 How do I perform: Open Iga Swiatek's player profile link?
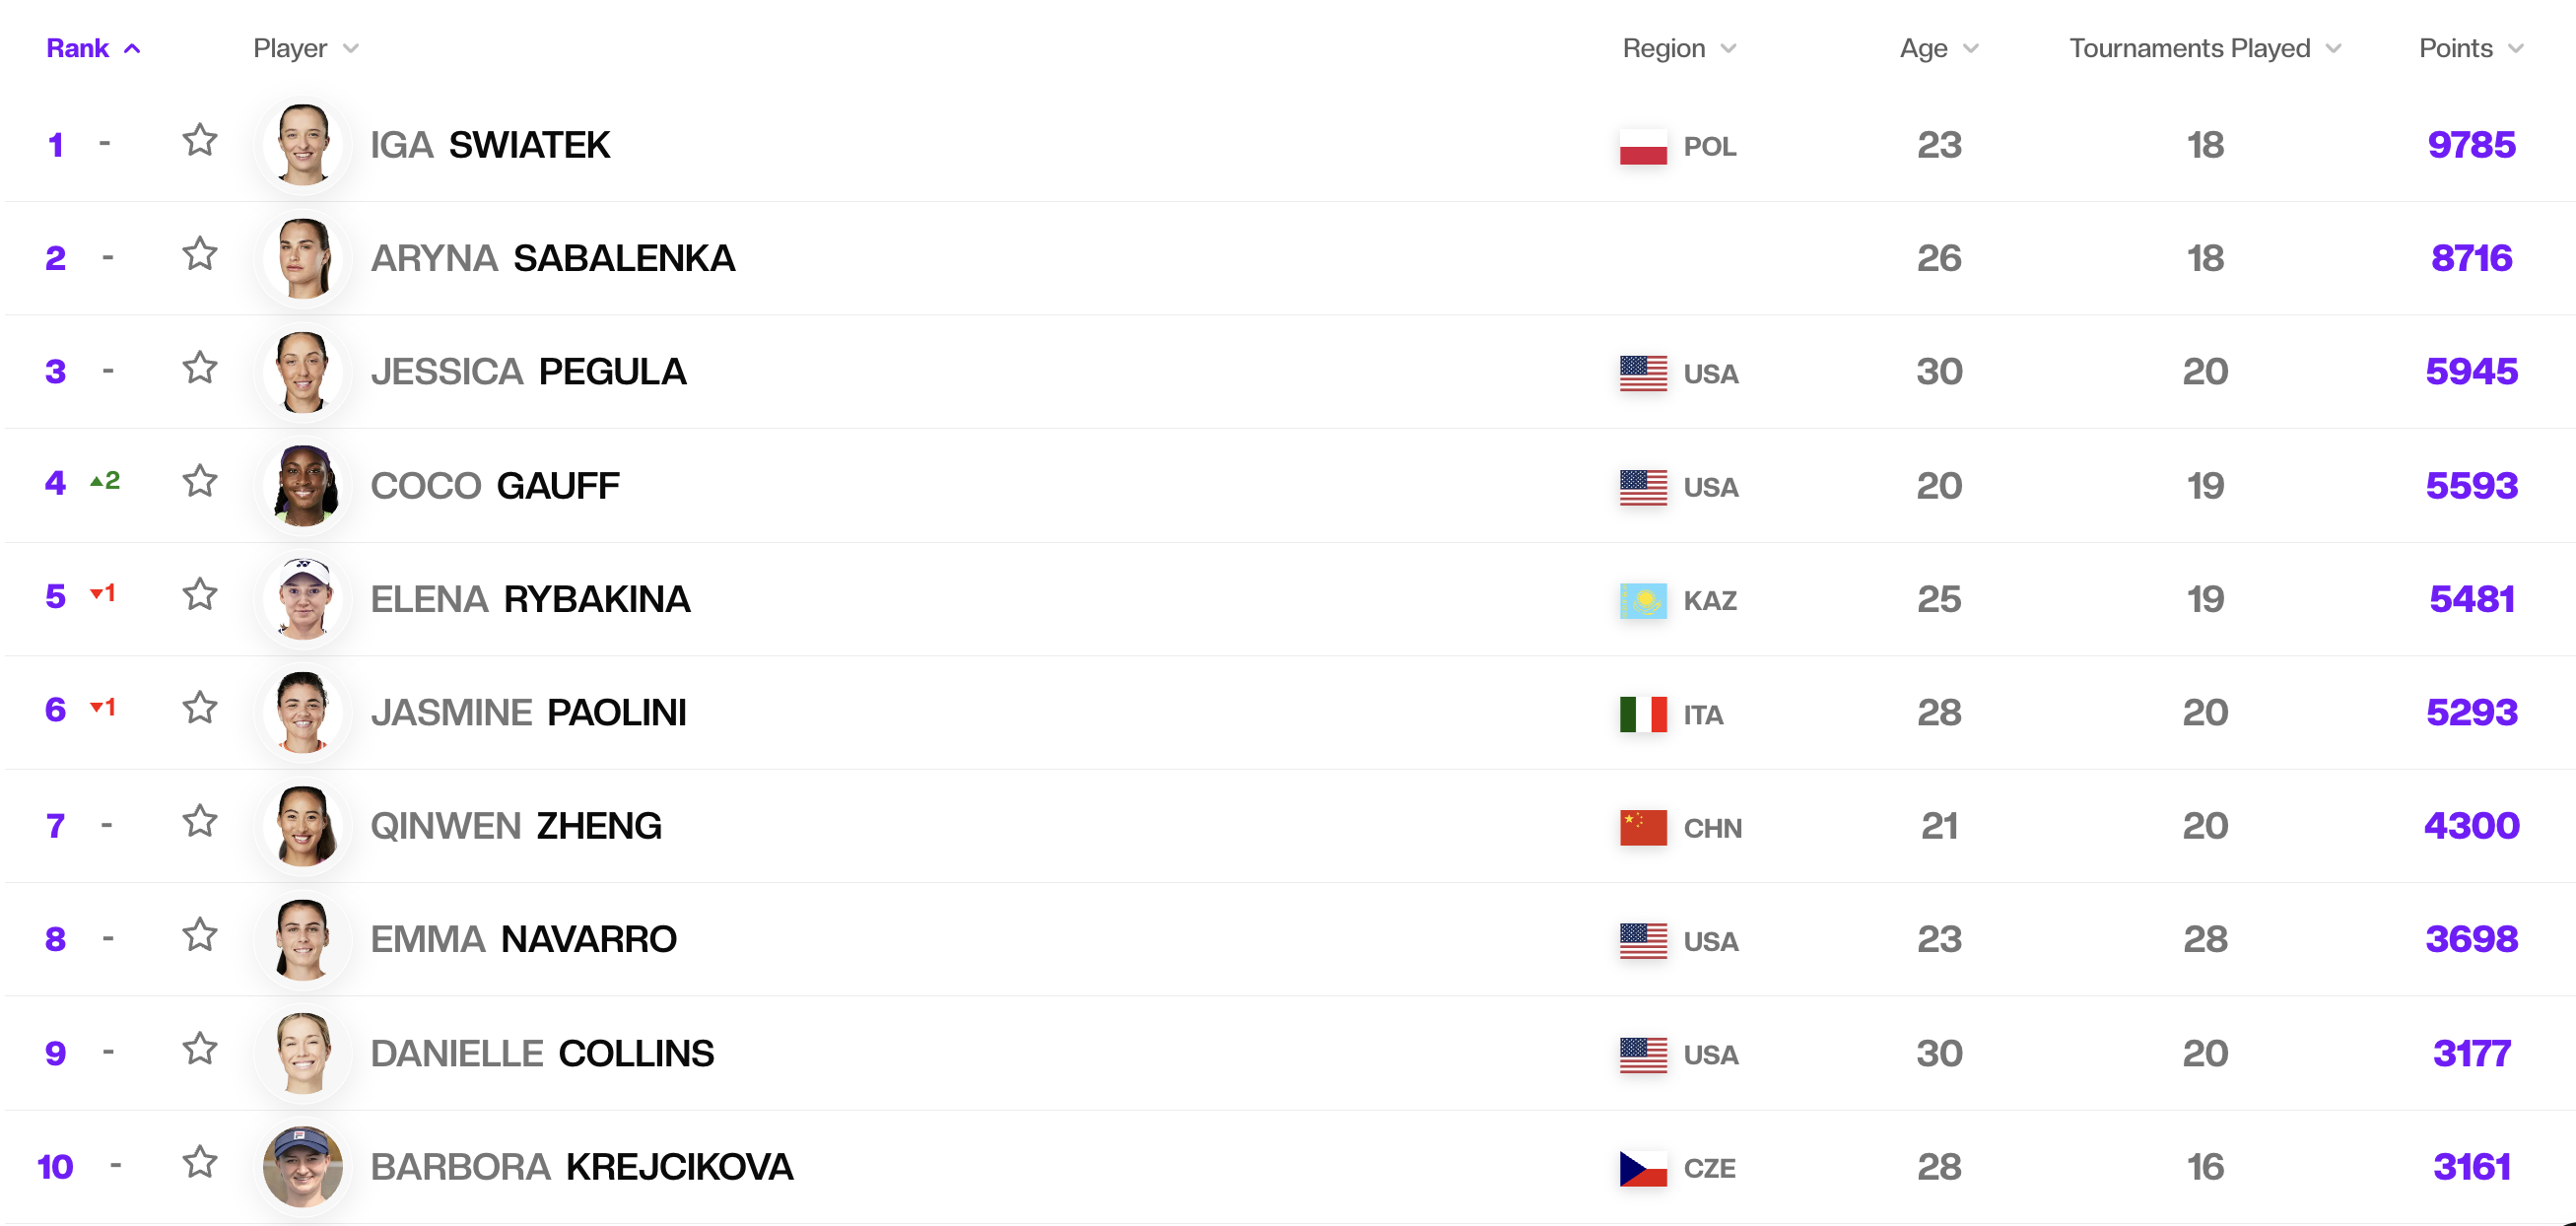coord(490,145)
